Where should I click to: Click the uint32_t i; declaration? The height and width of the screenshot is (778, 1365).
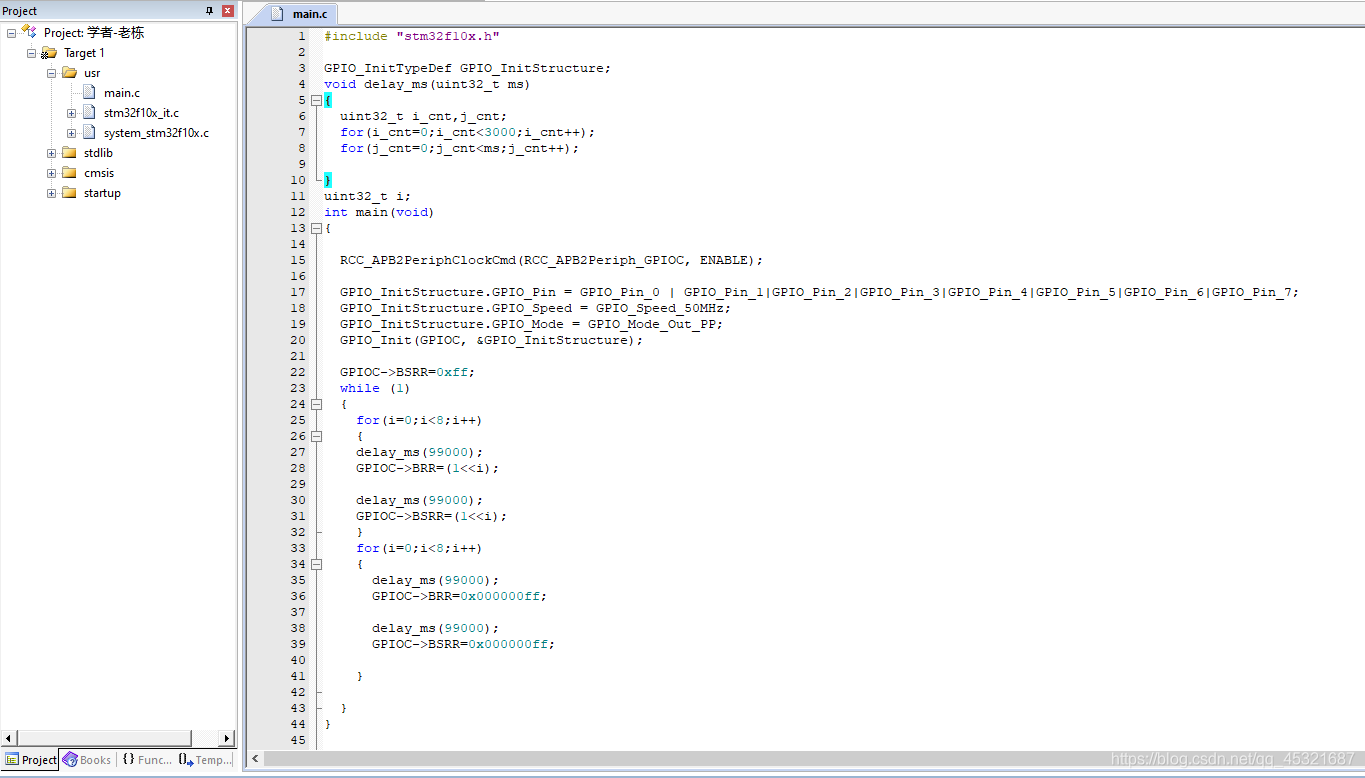[367, 196]
